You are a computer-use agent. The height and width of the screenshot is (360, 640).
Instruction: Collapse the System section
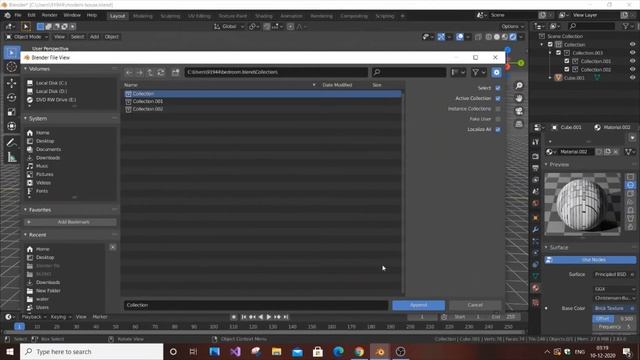tap(26, 118)
